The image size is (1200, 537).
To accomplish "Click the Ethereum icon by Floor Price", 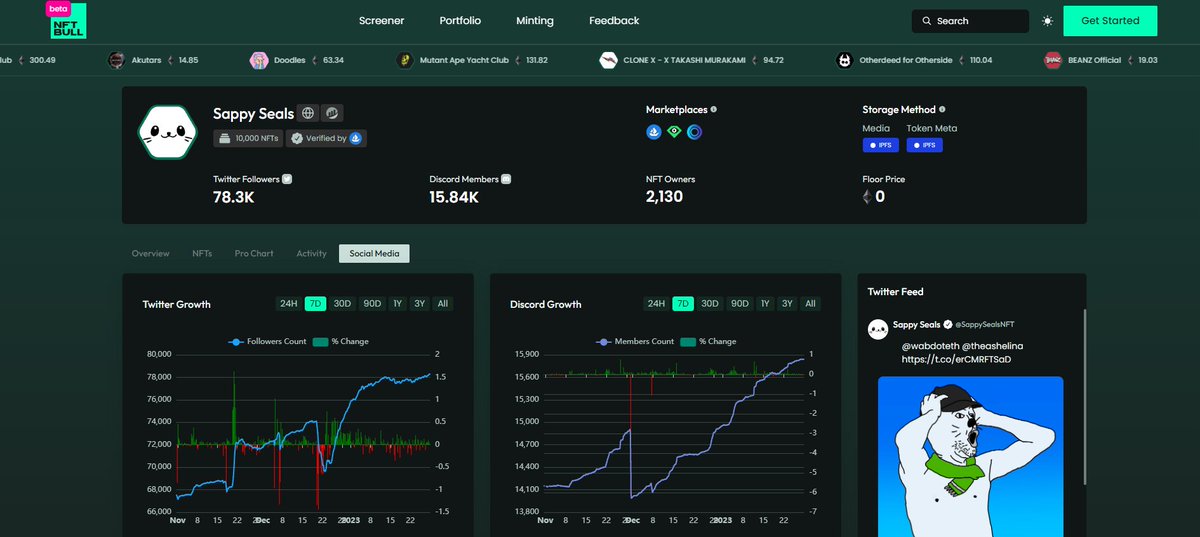I will (x=866, y=197).
